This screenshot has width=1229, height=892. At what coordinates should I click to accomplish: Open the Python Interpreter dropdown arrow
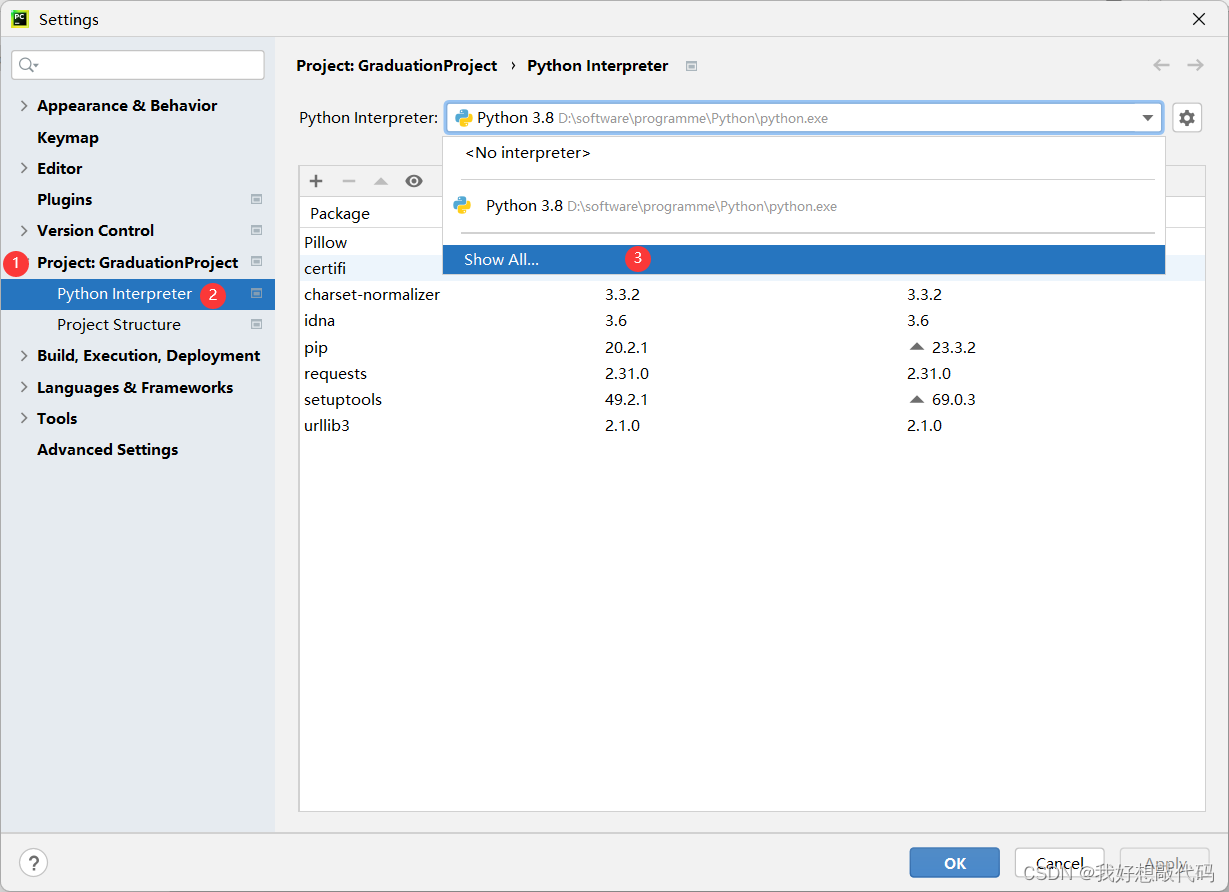point(1148,118)
